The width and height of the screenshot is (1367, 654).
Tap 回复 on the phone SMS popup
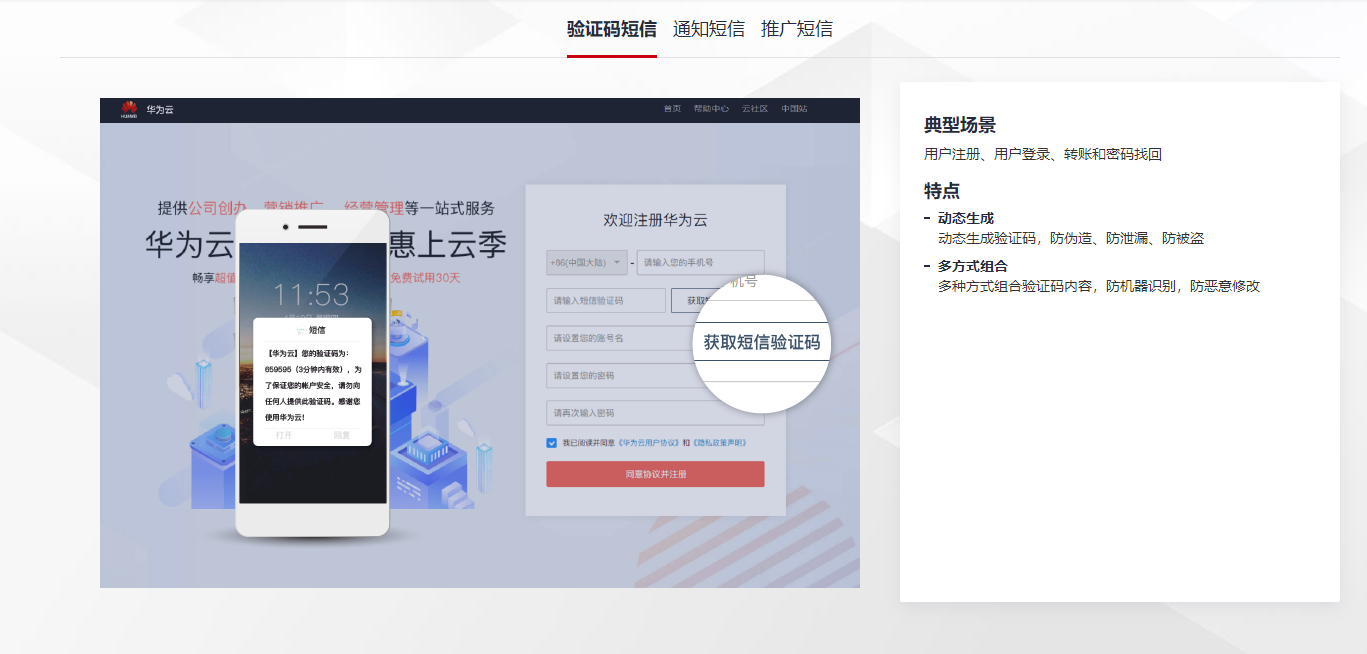342,436
